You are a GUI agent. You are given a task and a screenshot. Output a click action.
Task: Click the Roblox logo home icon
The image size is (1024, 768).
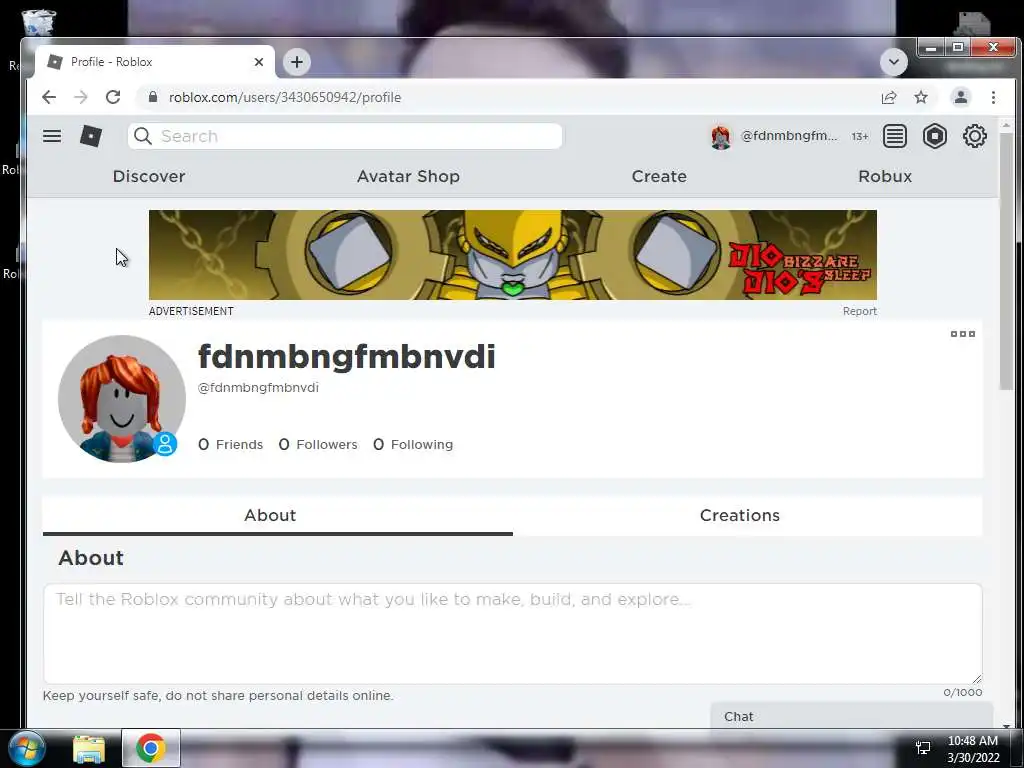click(91, 136)
